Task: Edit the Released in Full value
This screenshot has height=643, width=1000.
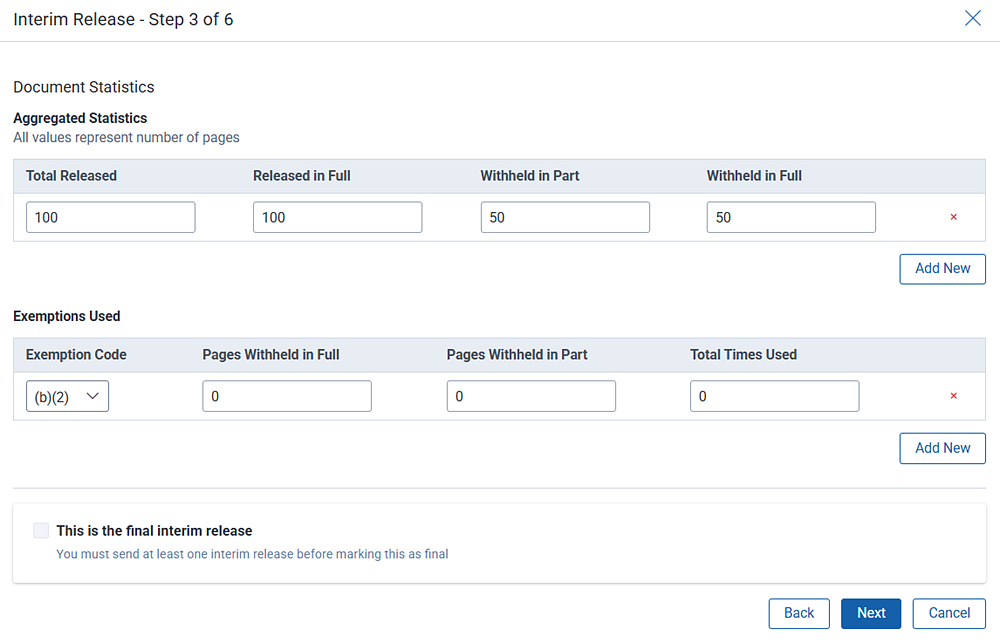Action: click(x=337, y=218)
